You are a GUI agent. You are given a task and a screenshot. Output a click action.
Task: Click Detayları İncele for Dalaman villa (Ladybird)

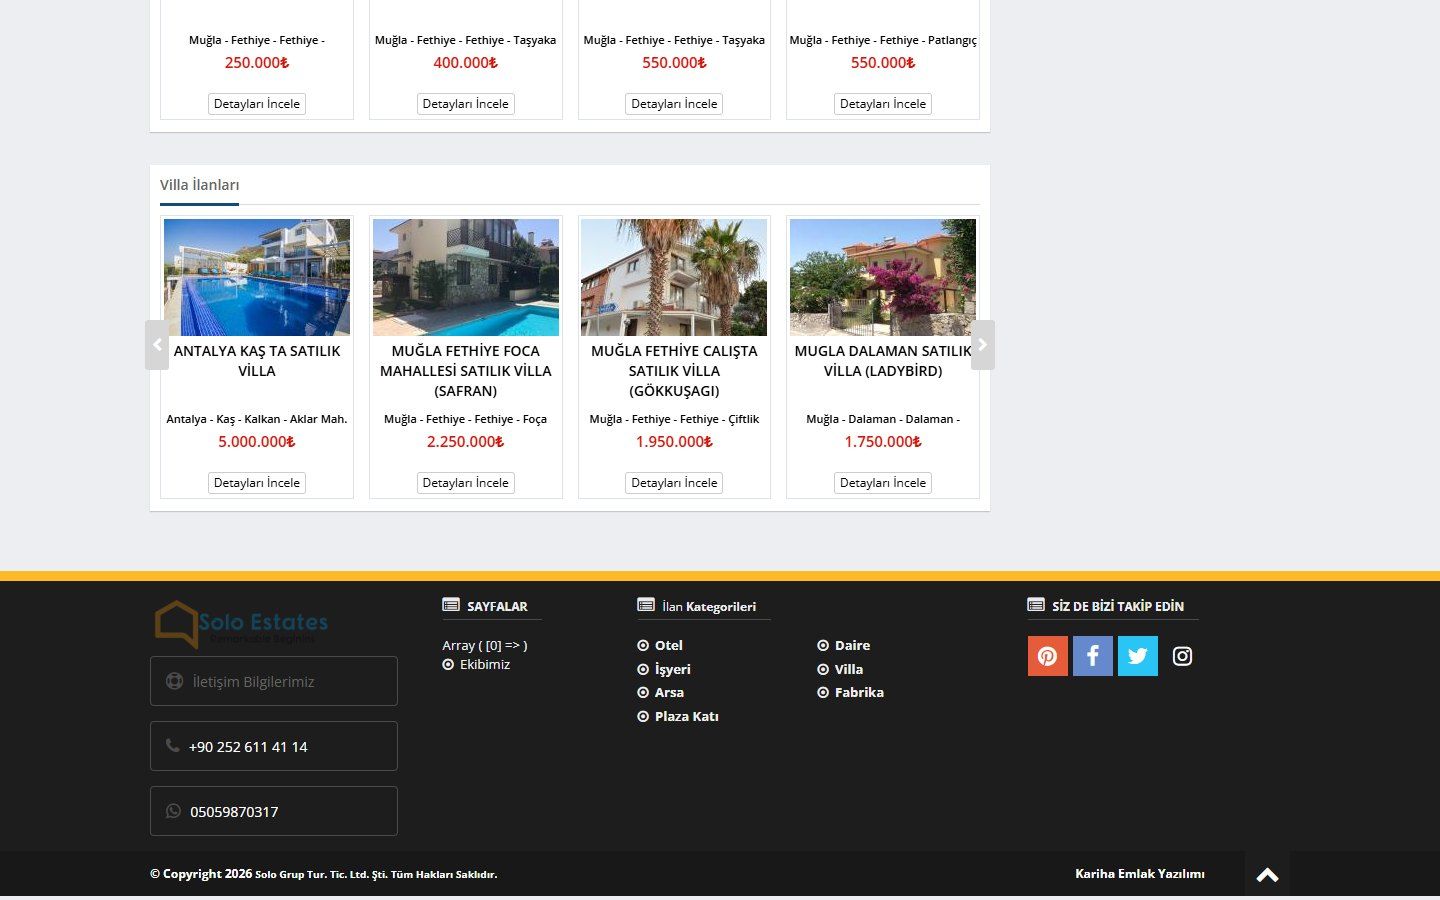(x=883, y=483)
